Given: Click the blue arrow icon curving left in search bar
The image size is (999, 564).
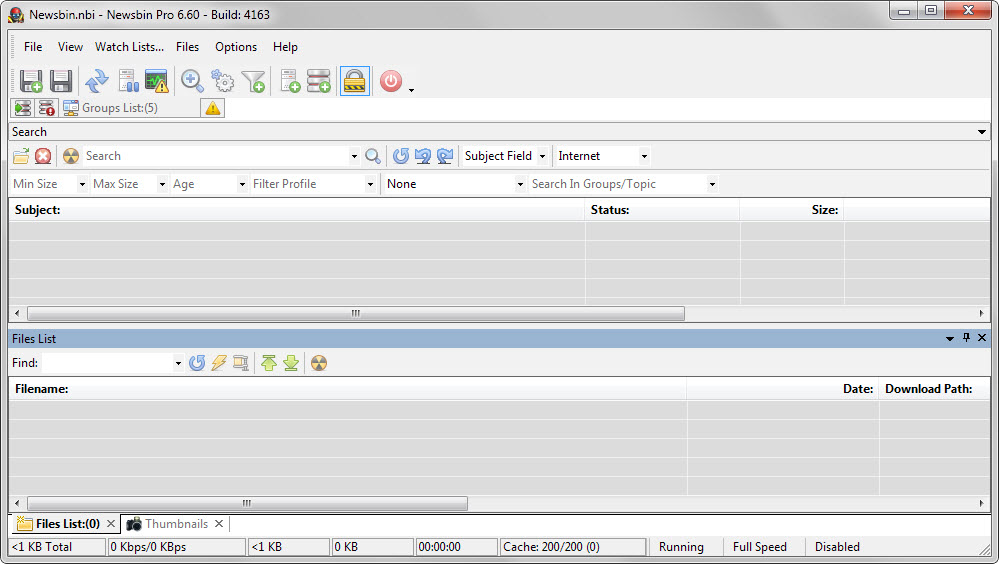Looking at the screenshot, I should 422,156.
